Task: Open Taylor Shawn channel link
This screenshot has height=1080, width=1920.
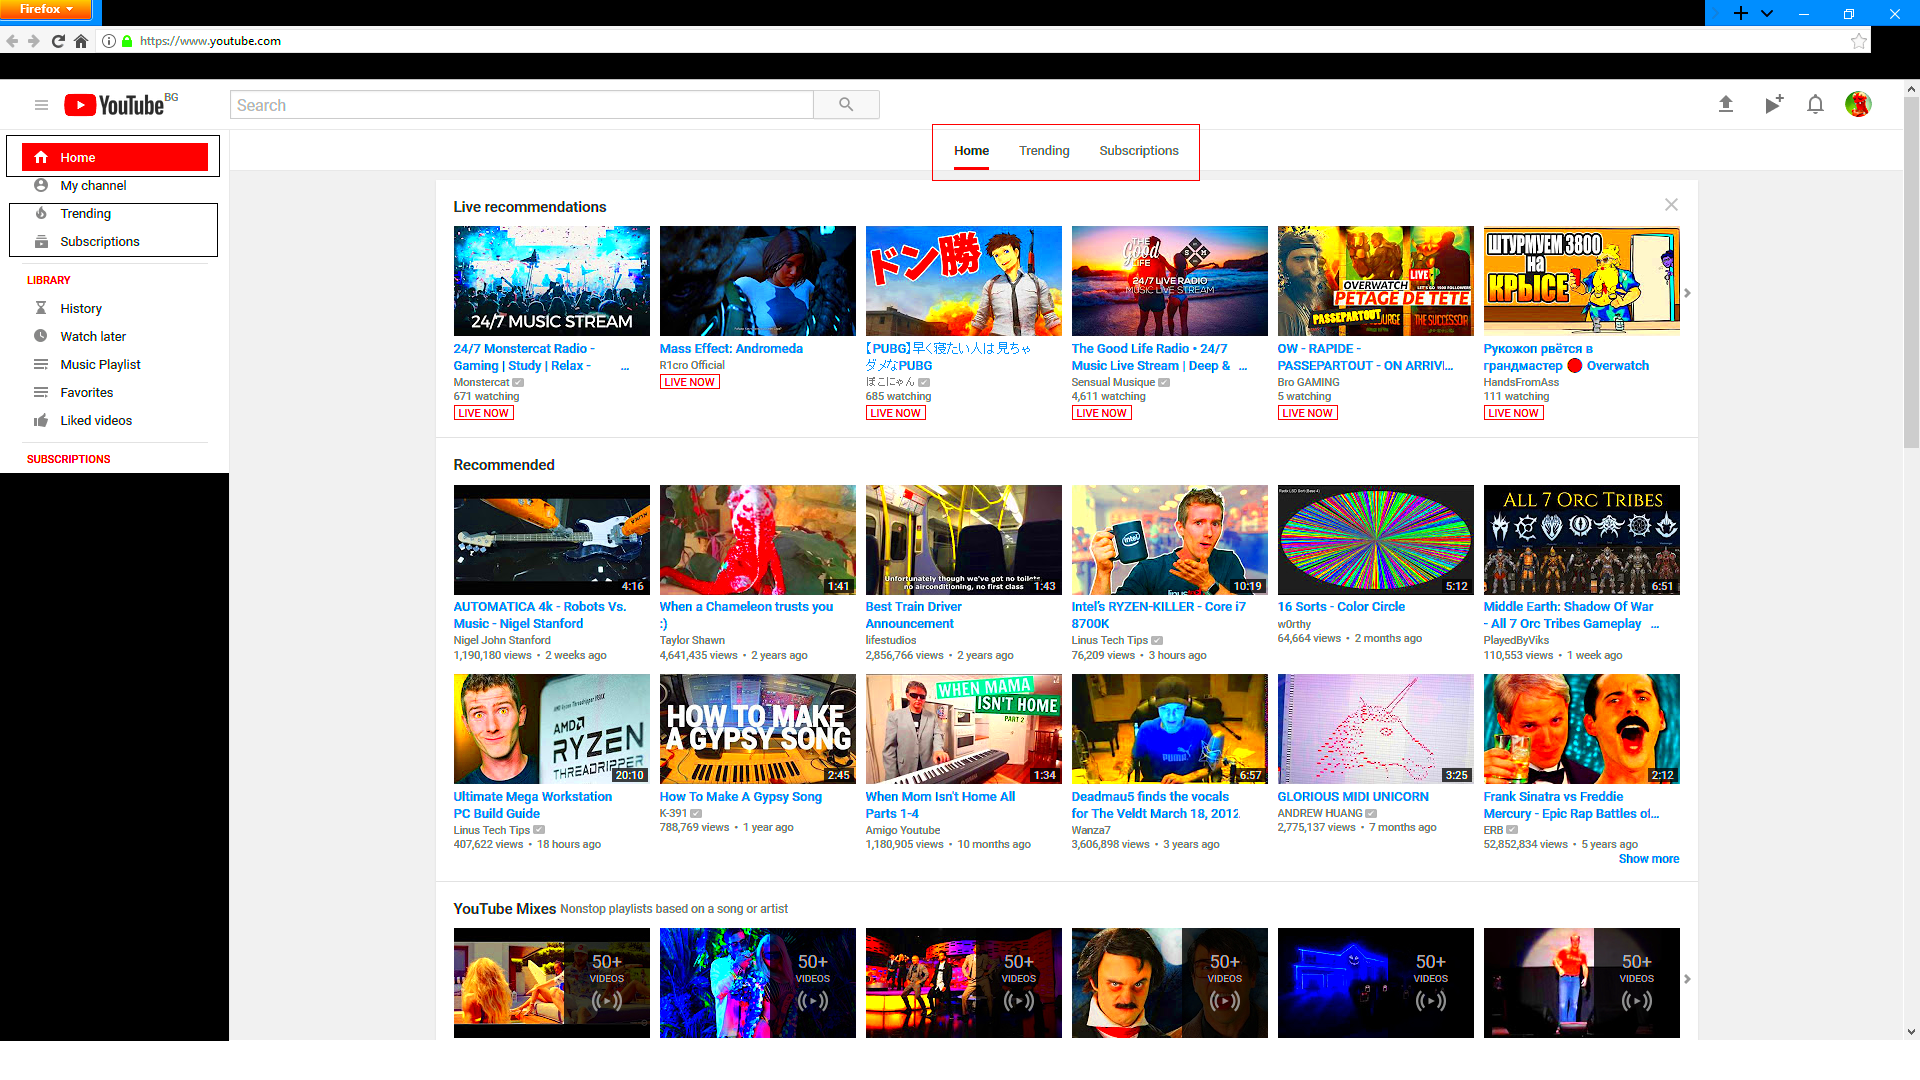Action: [692, 641]
